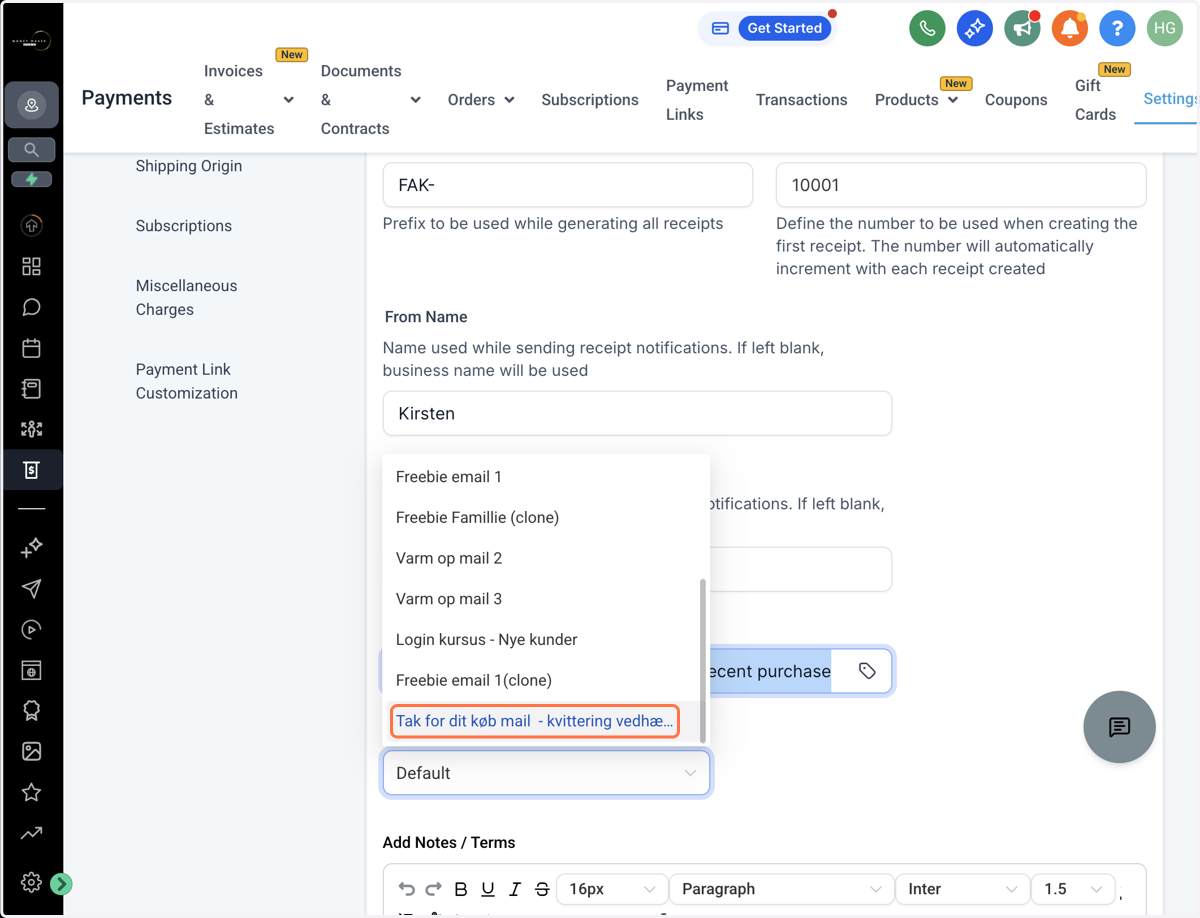Go to the Gift Cards tab
The width and height of the screenshot is (1200, 918).
click(x=1095, y=100)
